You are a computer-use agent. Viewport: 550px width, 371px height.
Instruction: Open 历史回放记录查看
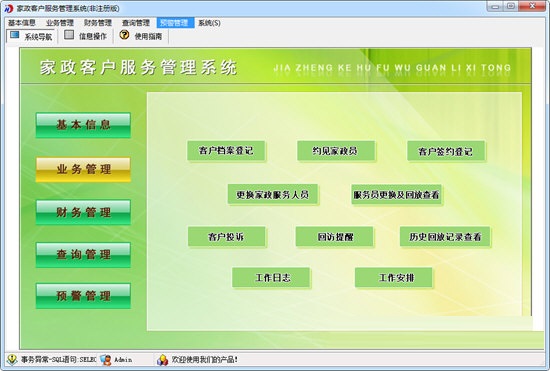coord(445,237)
